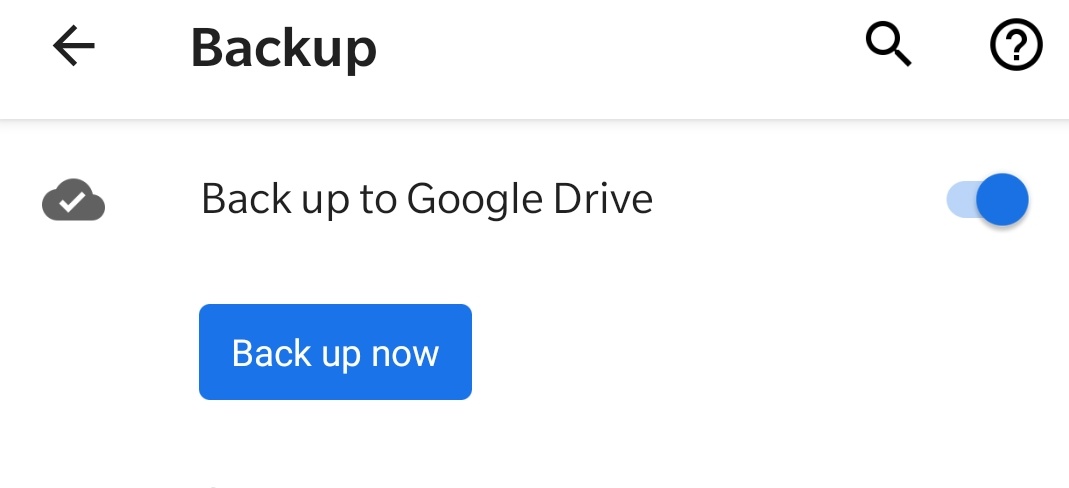Search backup settings via search icon
Viewport: 1069px width, 488px height.
888,45
